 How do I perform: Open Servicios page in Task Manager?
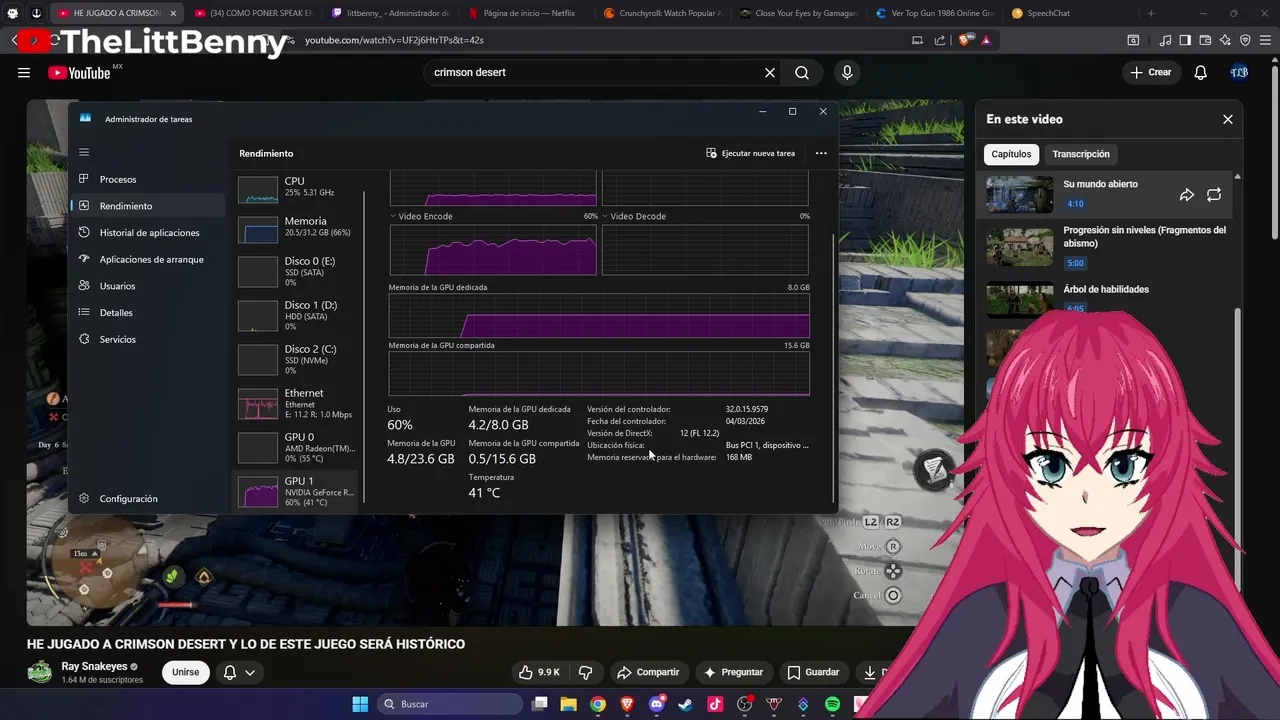click(x=148, y=339)
